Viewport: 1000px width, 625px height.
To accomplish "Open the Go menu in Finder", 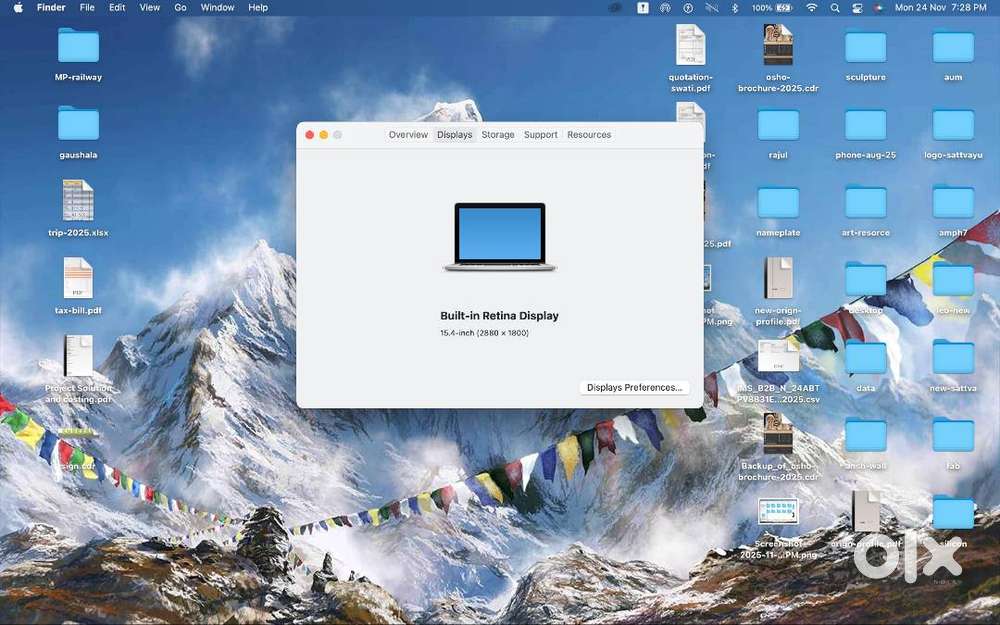I will [180, 7].
